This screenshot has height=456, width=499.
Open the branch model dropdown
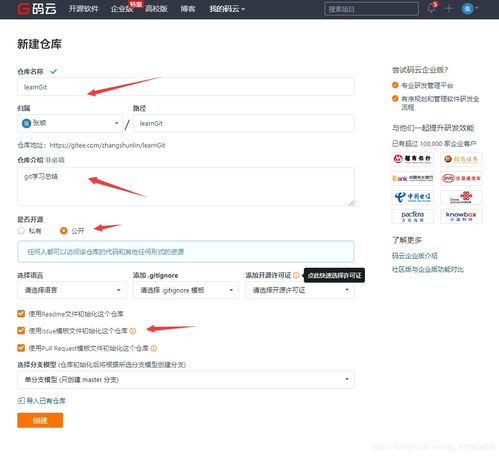(x=186, y=380)
